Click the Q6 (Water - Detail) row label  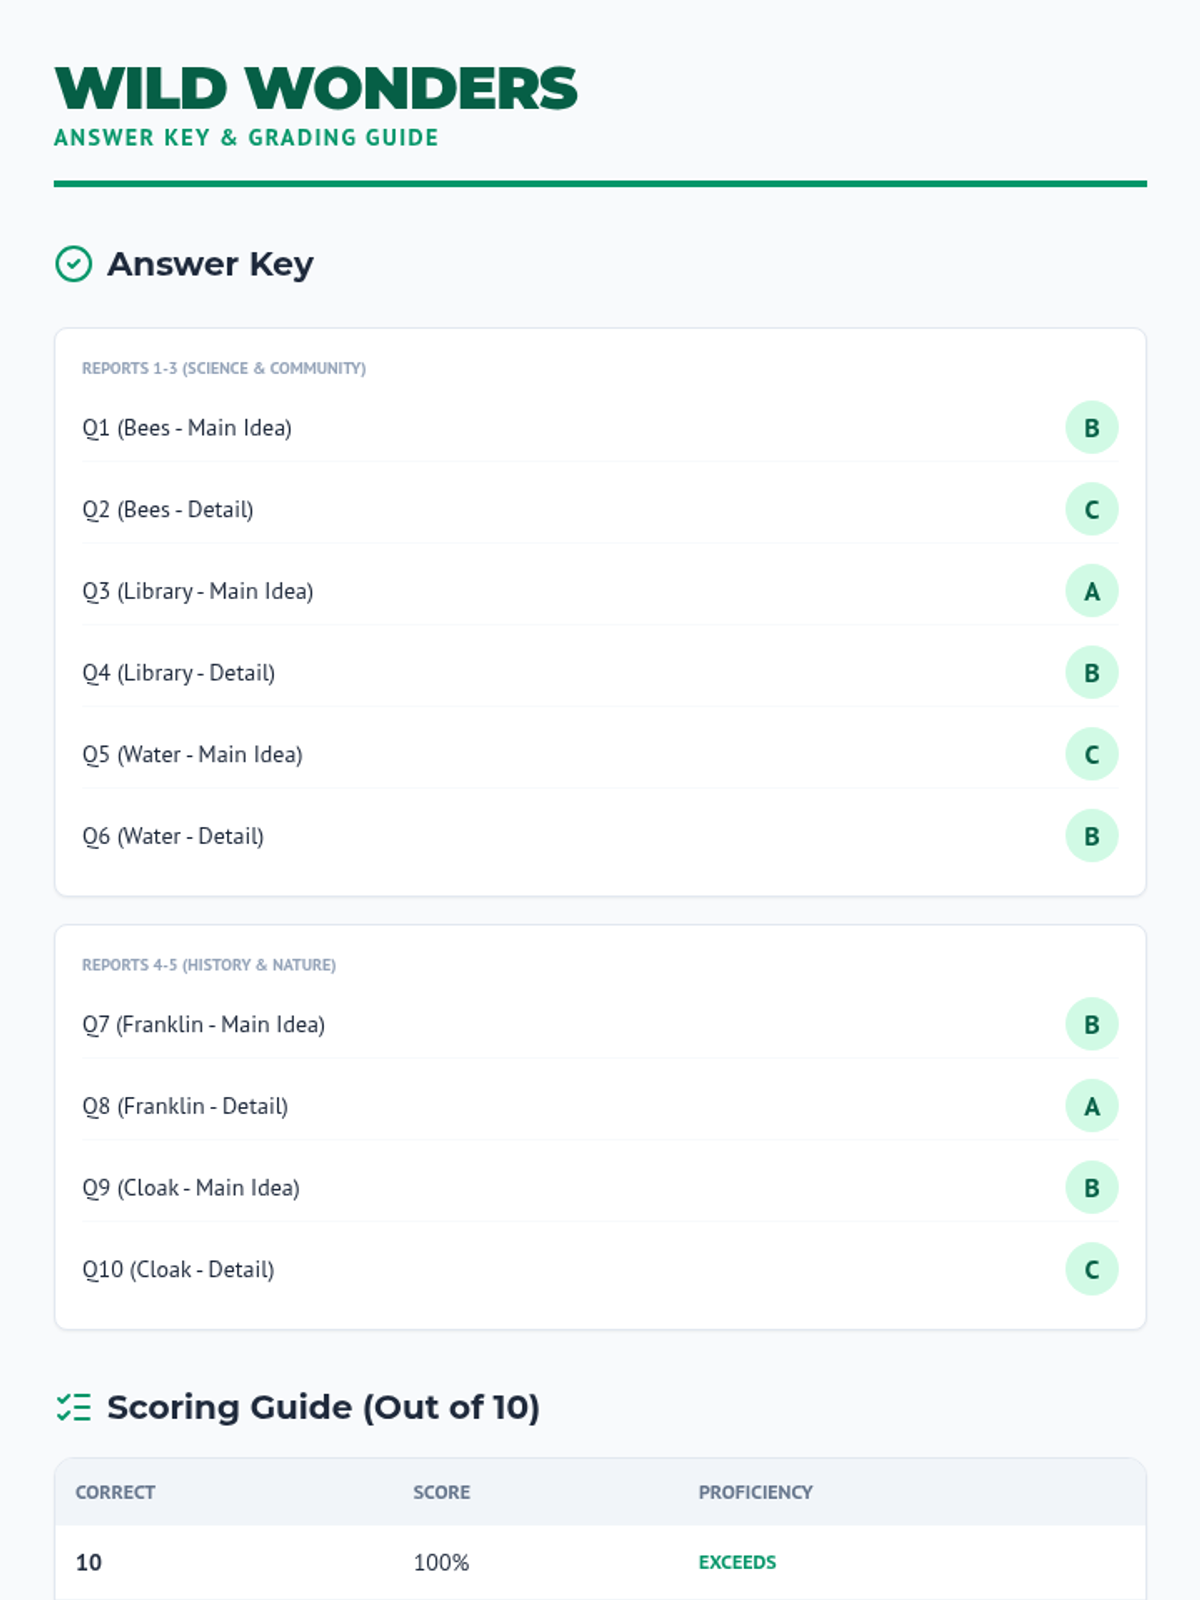point(173,836)
